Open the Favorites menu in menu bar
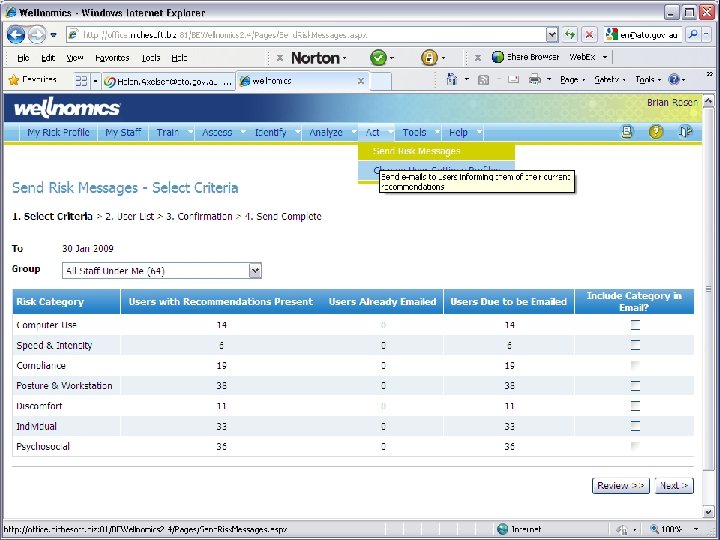The image size is (720, 540). (112, 58)
